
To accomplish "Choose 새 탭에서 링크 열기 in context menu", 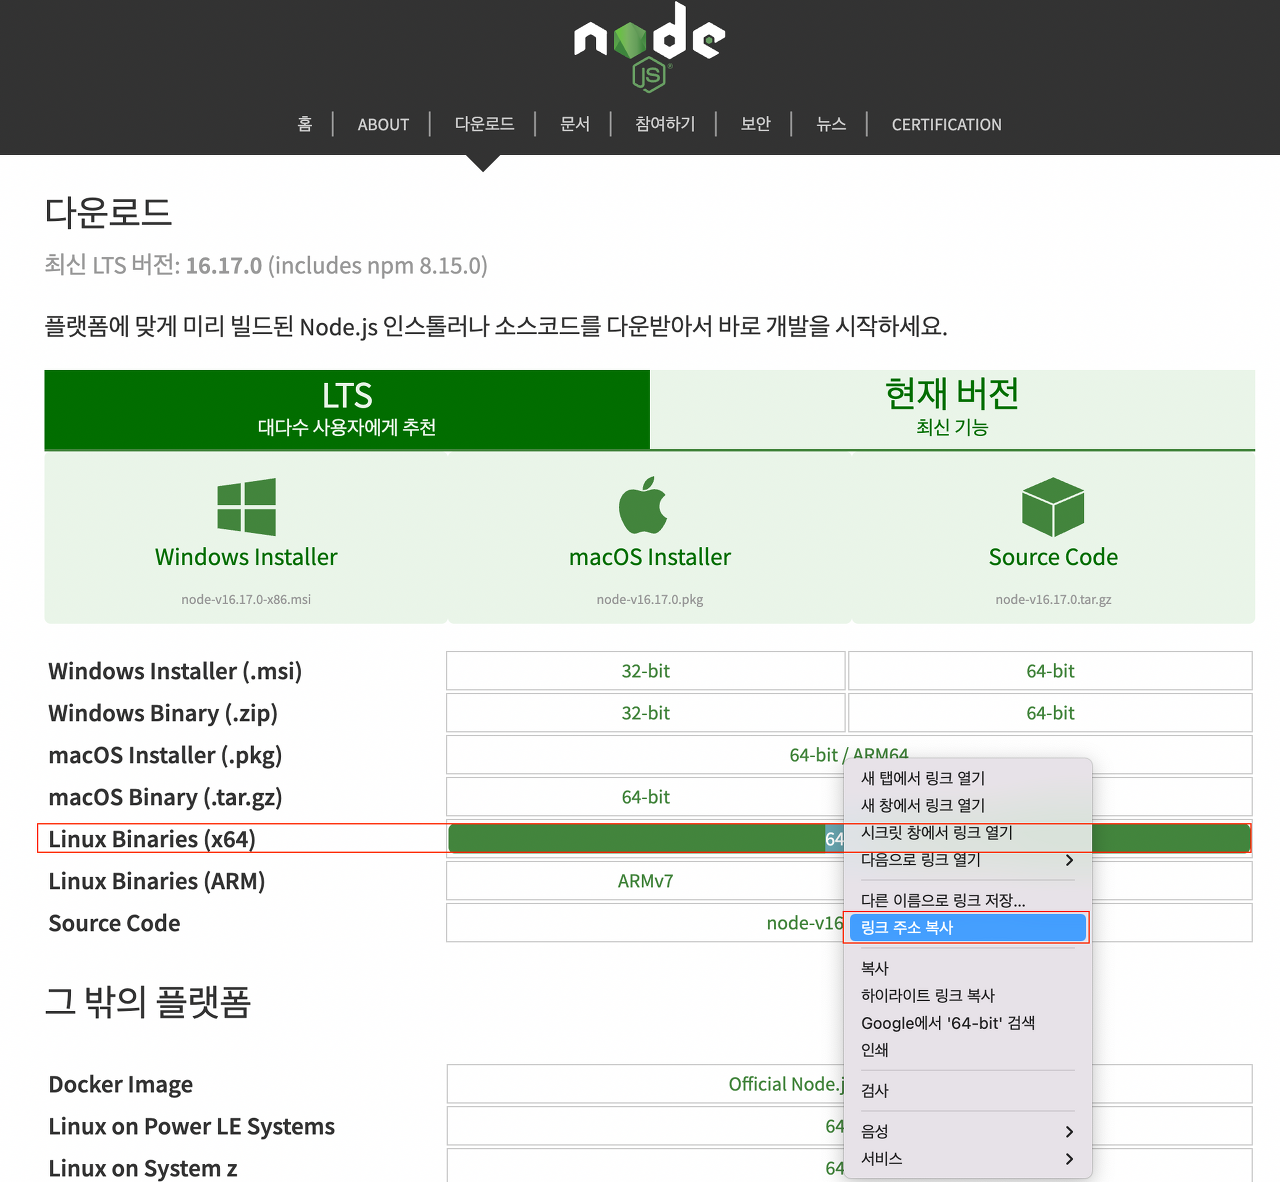I will click(968, 778).
